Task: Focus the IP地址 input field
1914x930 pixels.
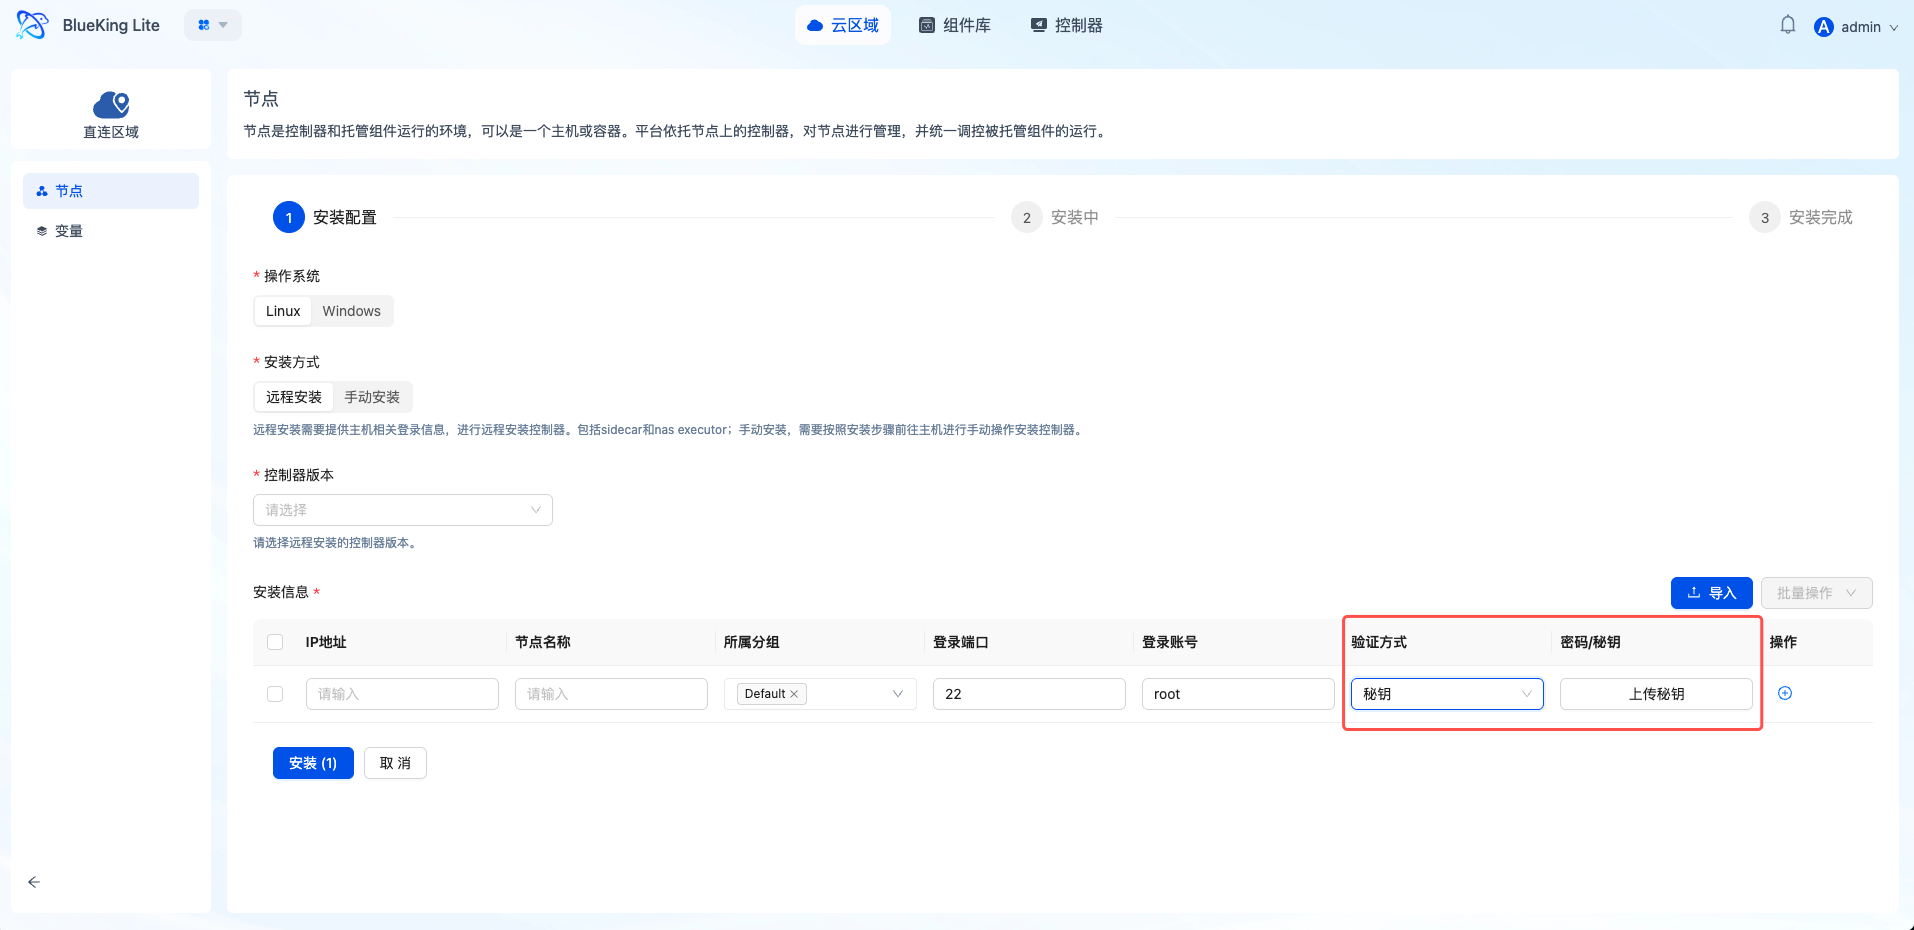Action: (x=402, y=694)
